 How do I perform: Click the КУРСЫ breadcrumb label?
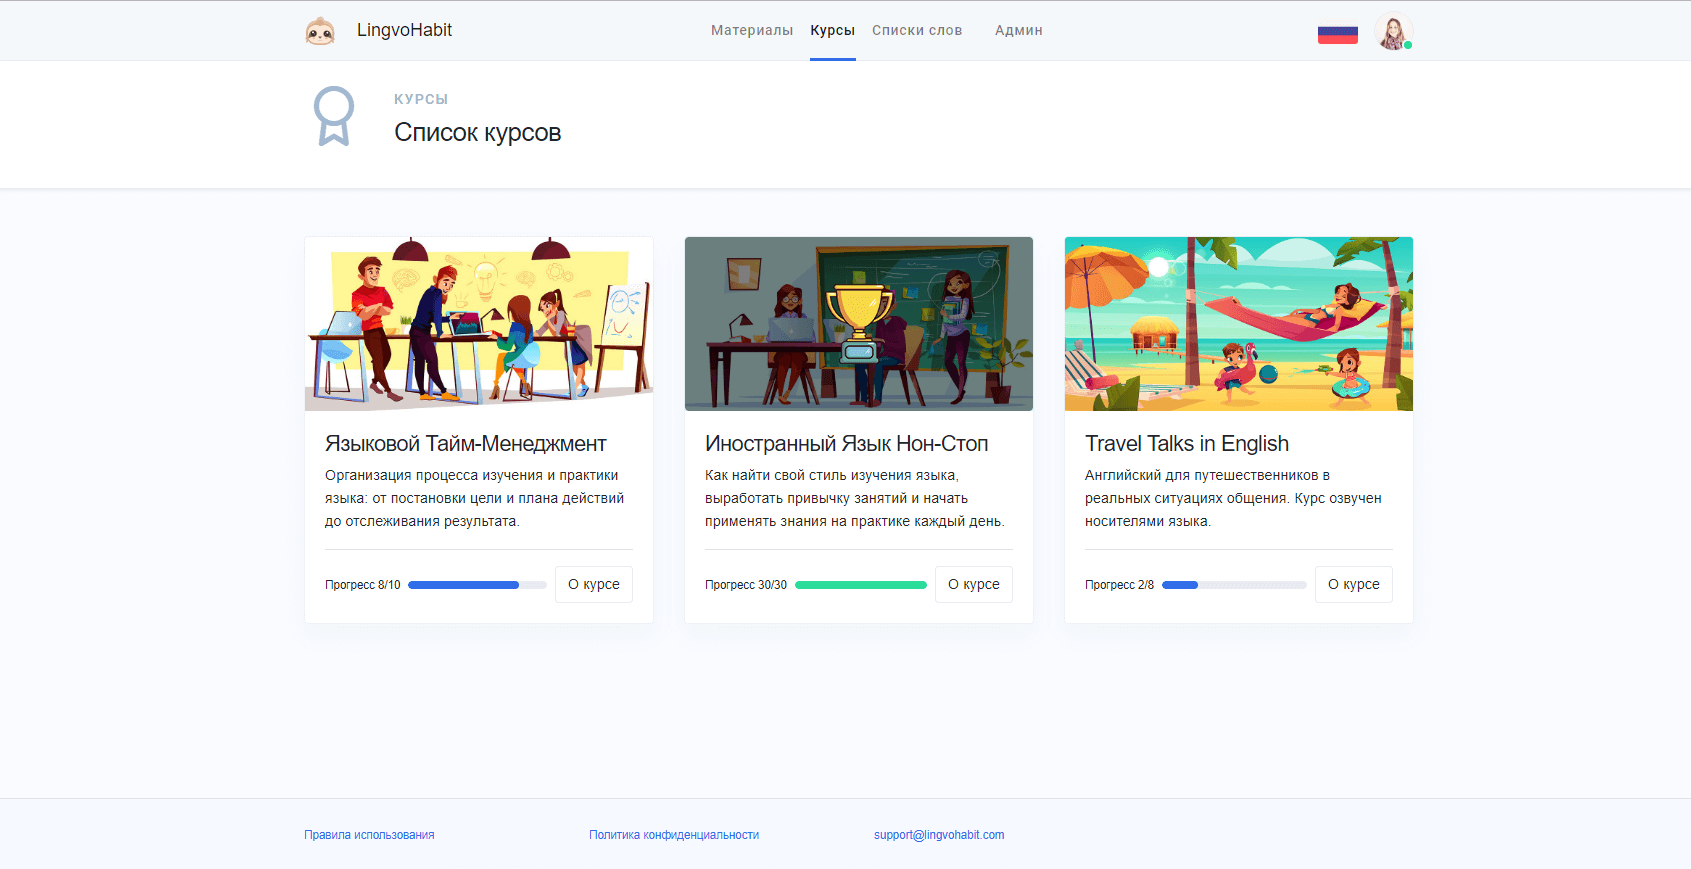pyautogui.click(x=421, y=99)
